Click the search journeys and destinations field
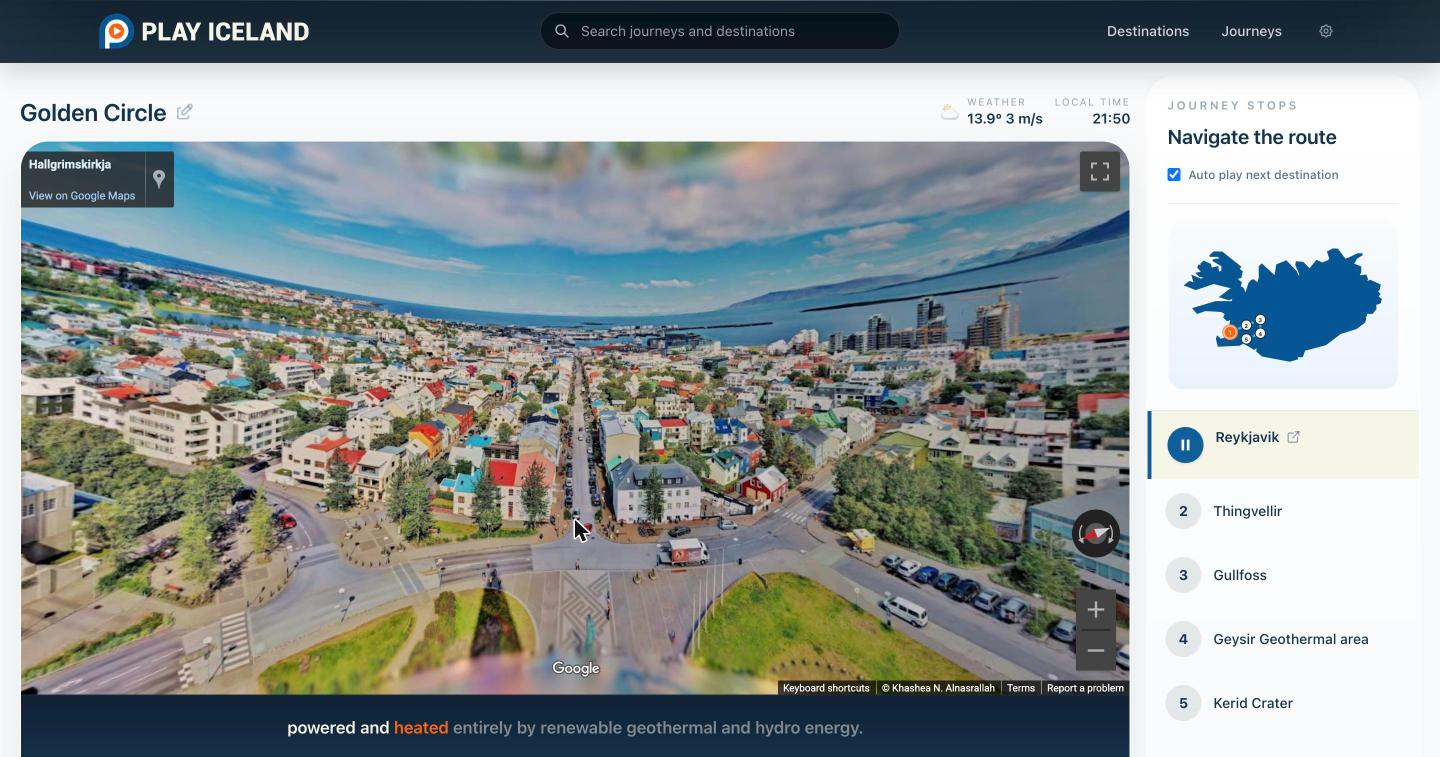Image resolution: width=1440 pixels, height=757 pixels. tap(720, 31)
